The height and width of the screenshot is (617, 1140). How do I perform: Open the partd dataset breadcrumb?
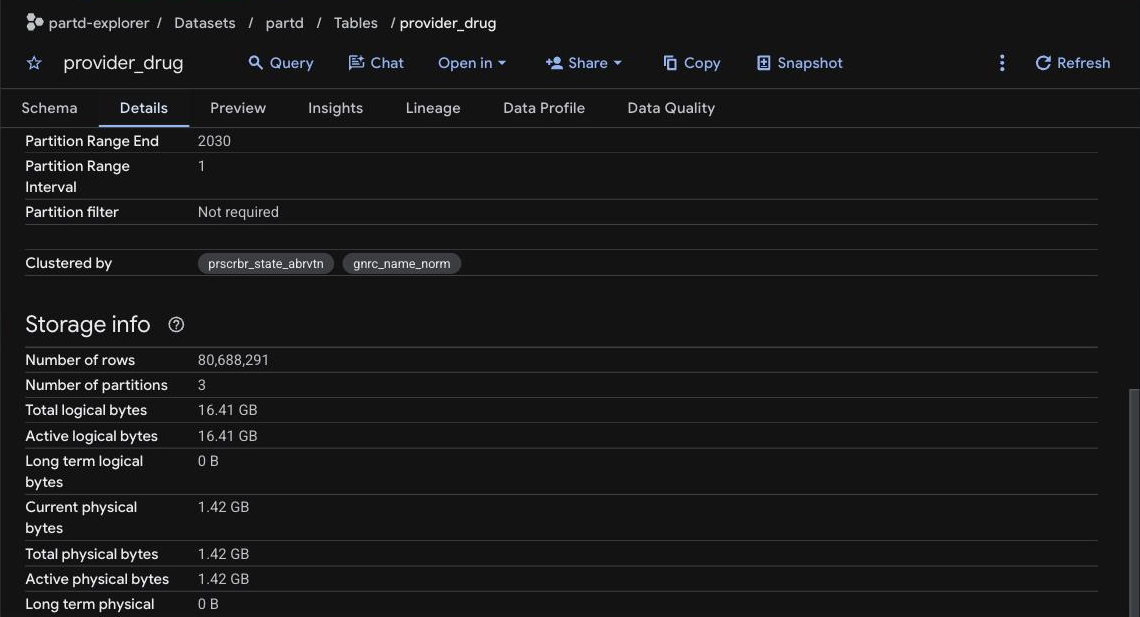(x=284, y=23)
